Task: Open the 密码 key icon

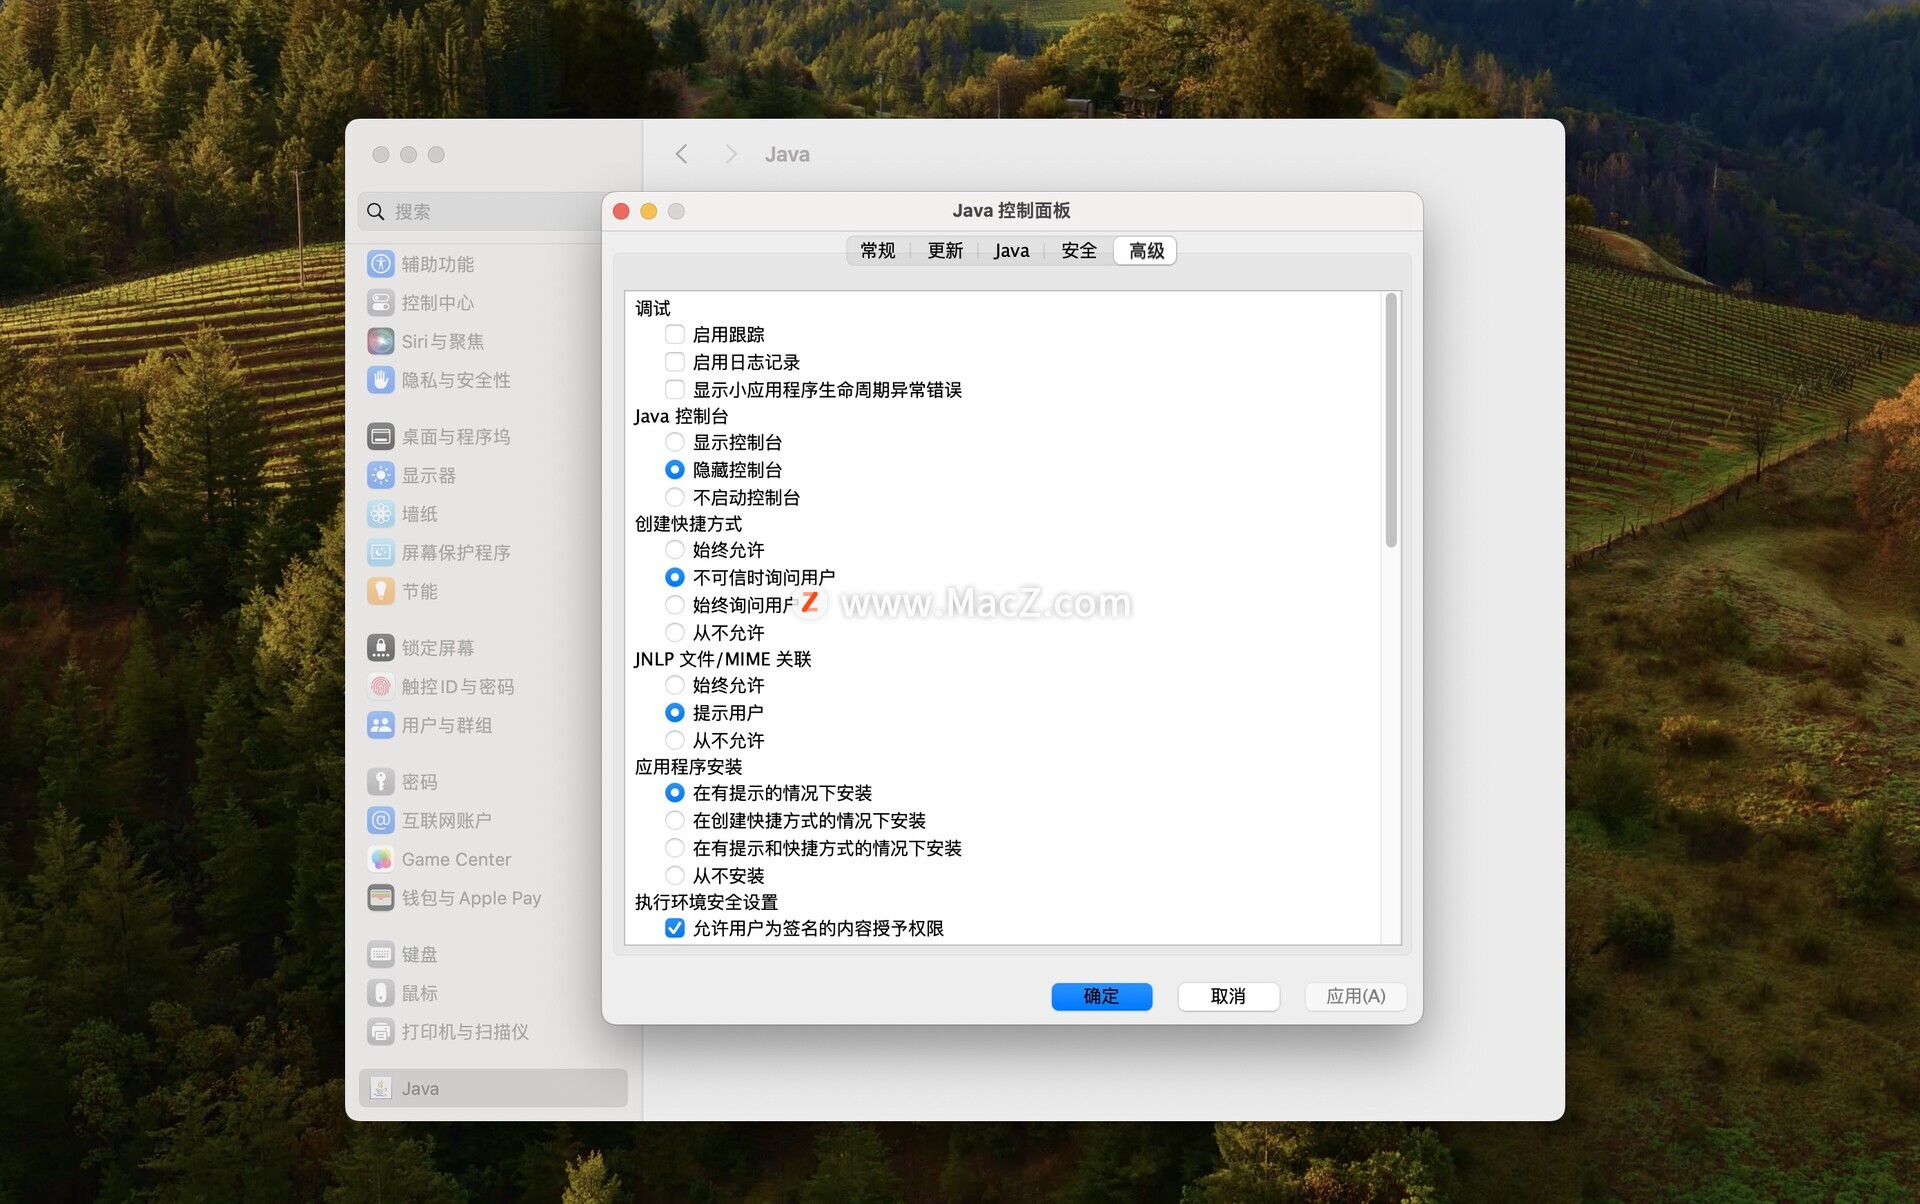Action: coord(380,781)
